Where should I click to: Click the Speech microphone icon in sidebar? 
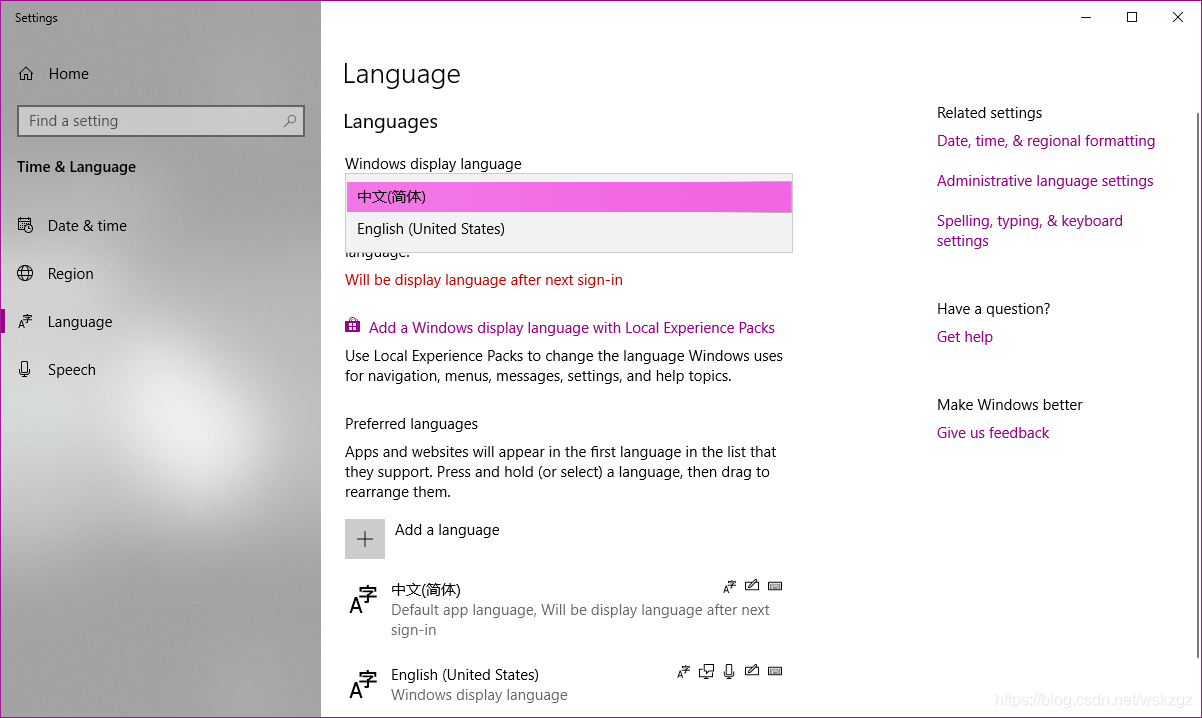tap(26, 370)
